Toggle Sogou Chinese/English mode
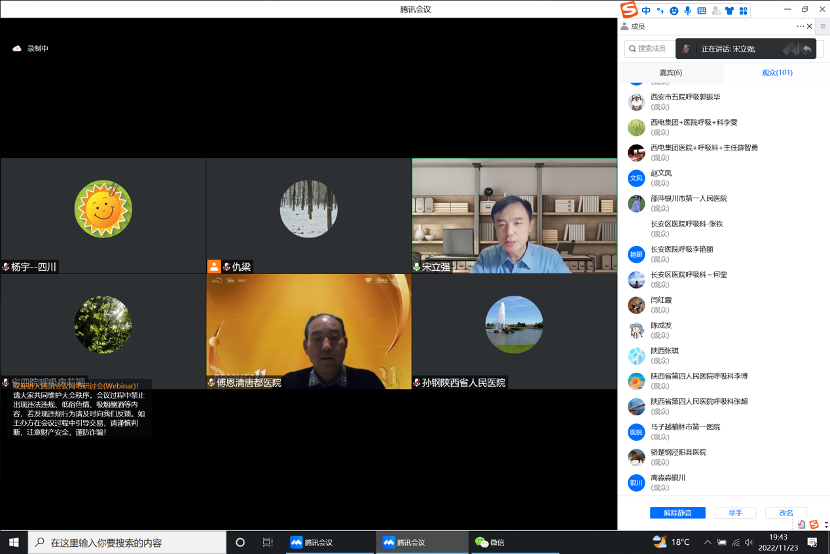Viewport: 830px width, 554px height. click(x=646, y=11)
